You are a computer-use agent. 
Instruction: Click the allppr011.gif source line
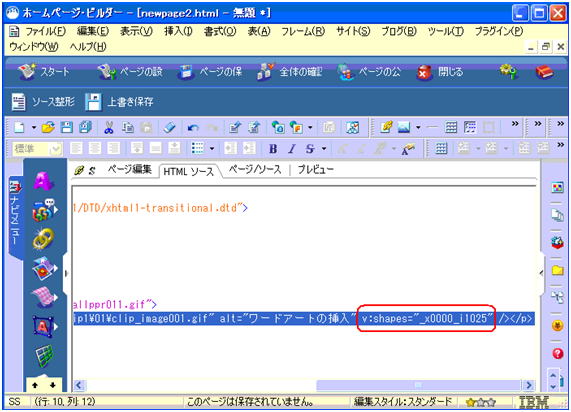click(x=115, y=304)
